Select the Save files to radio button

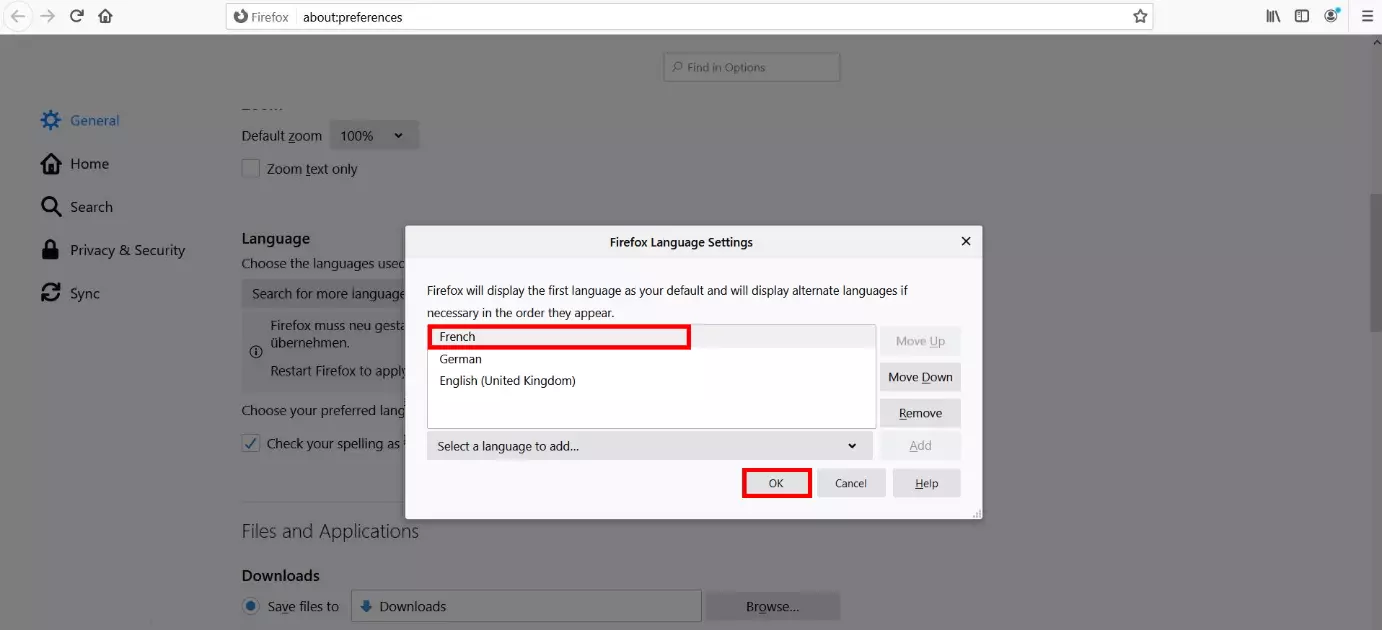pos(250,606)
